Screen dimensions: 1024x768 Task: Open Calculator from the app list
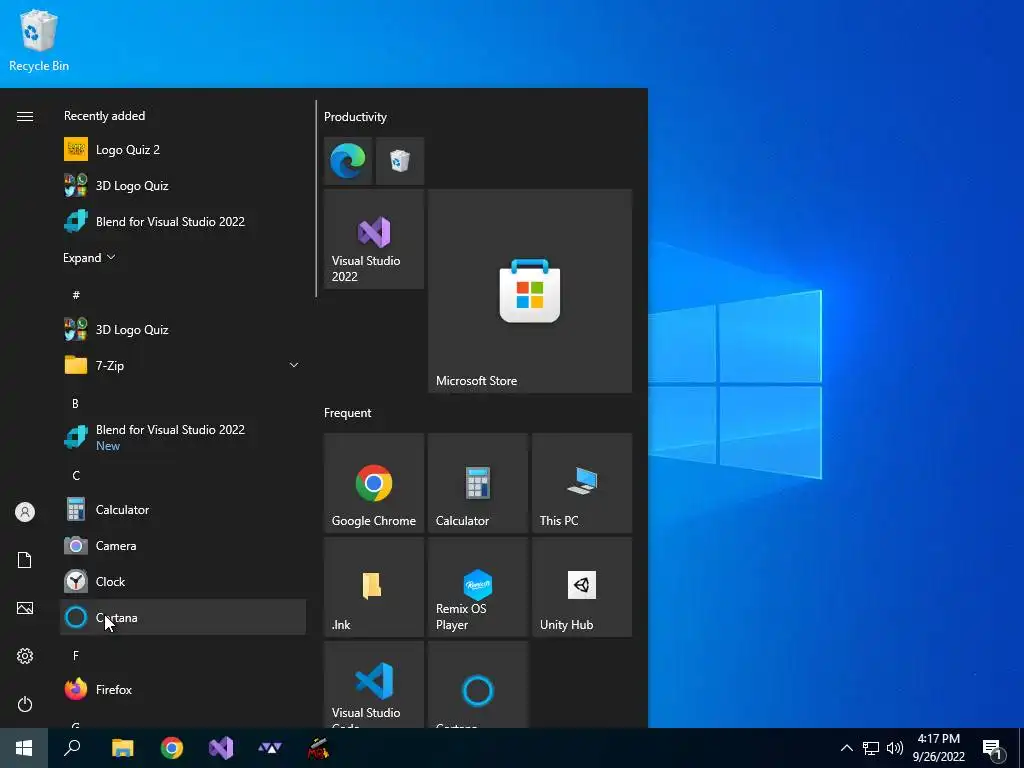pos(183,509)
